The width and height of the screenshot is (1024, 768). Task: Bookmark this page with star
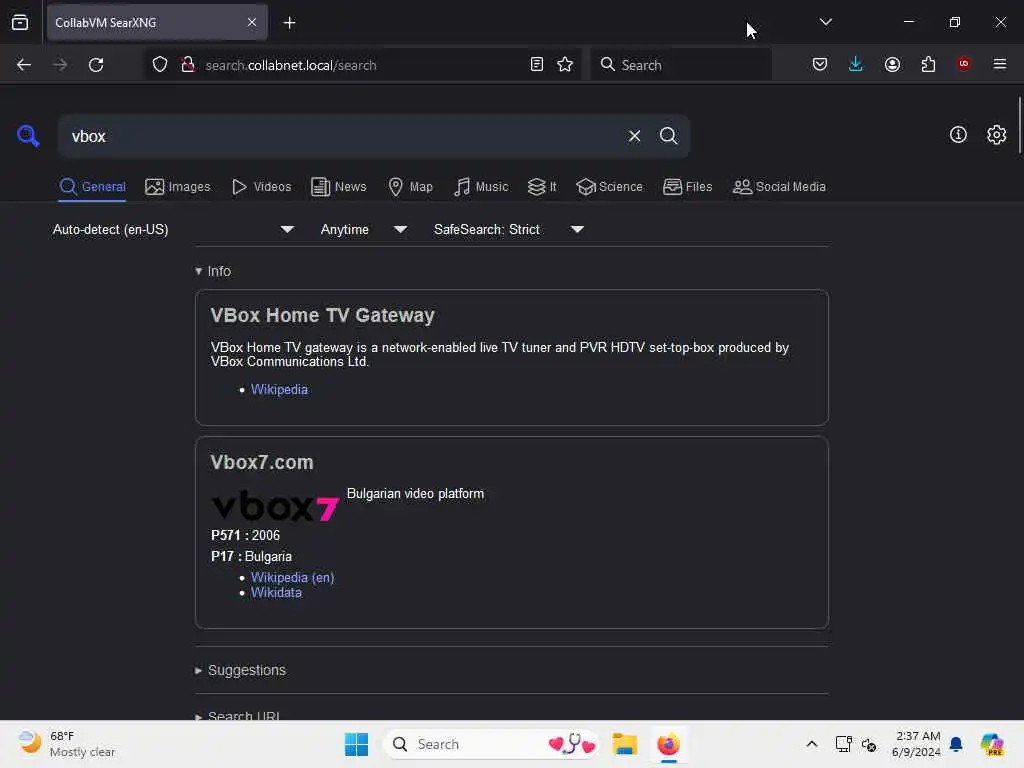565,65
